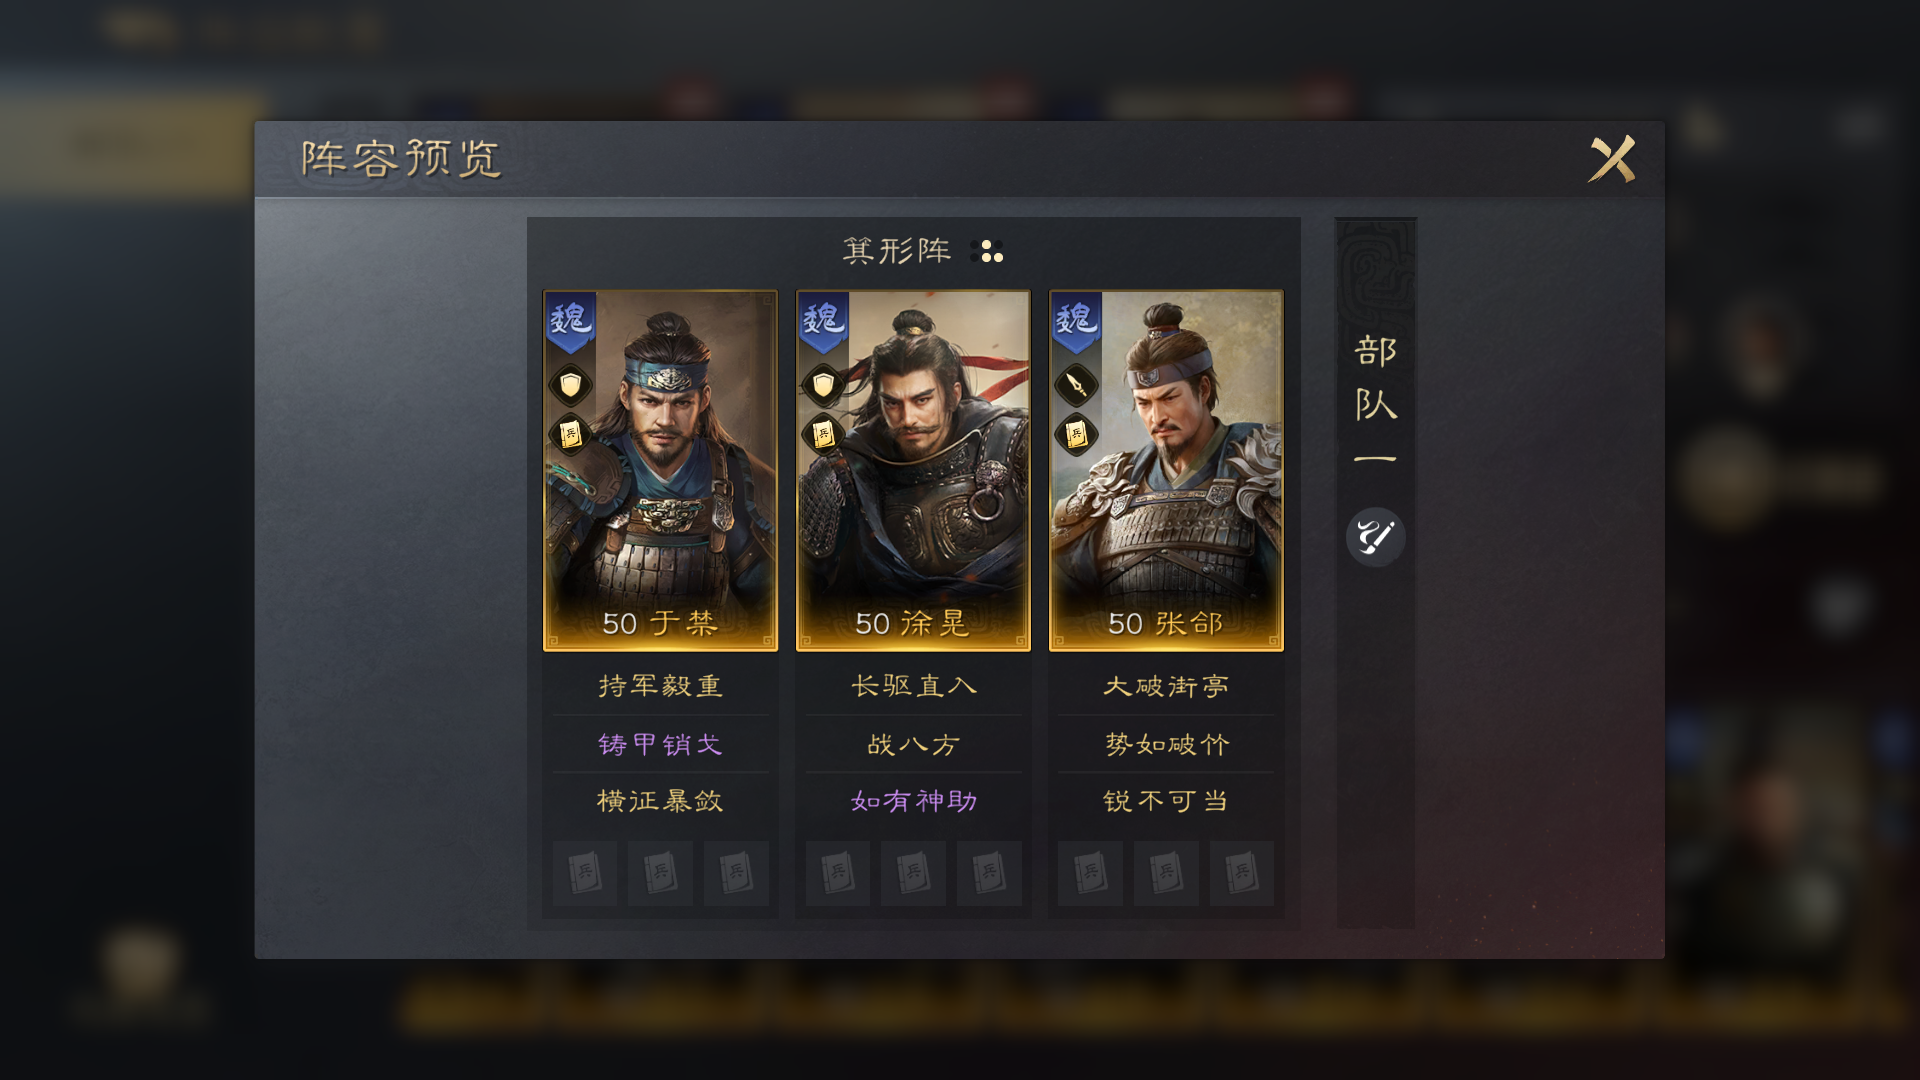Open the 徐晃 general card
The height and width of the screenshot is (1080, 1920).
pyautogui.click(x=913, y=470)
